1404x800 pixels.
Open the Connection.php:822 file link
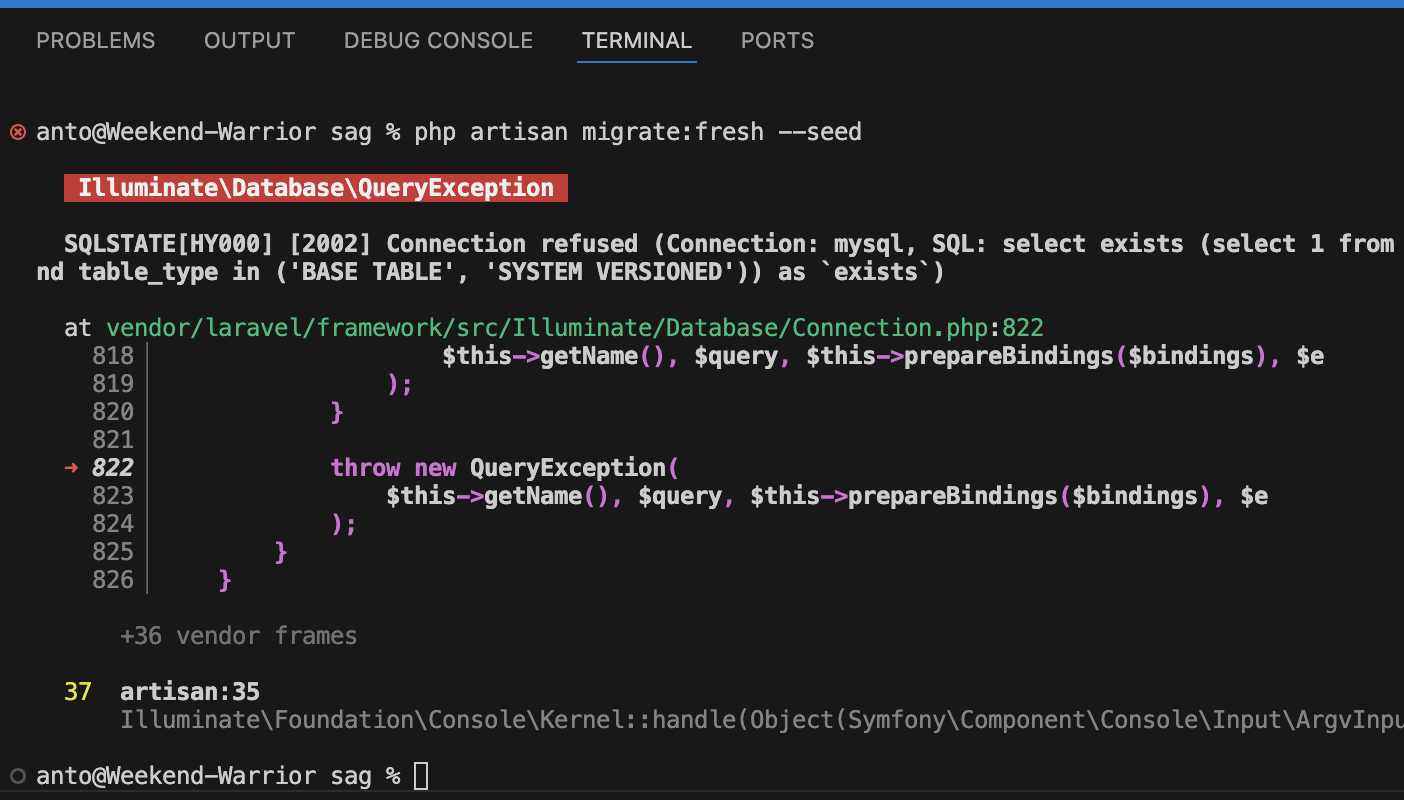pyautogui.click(x=575, y=328)
